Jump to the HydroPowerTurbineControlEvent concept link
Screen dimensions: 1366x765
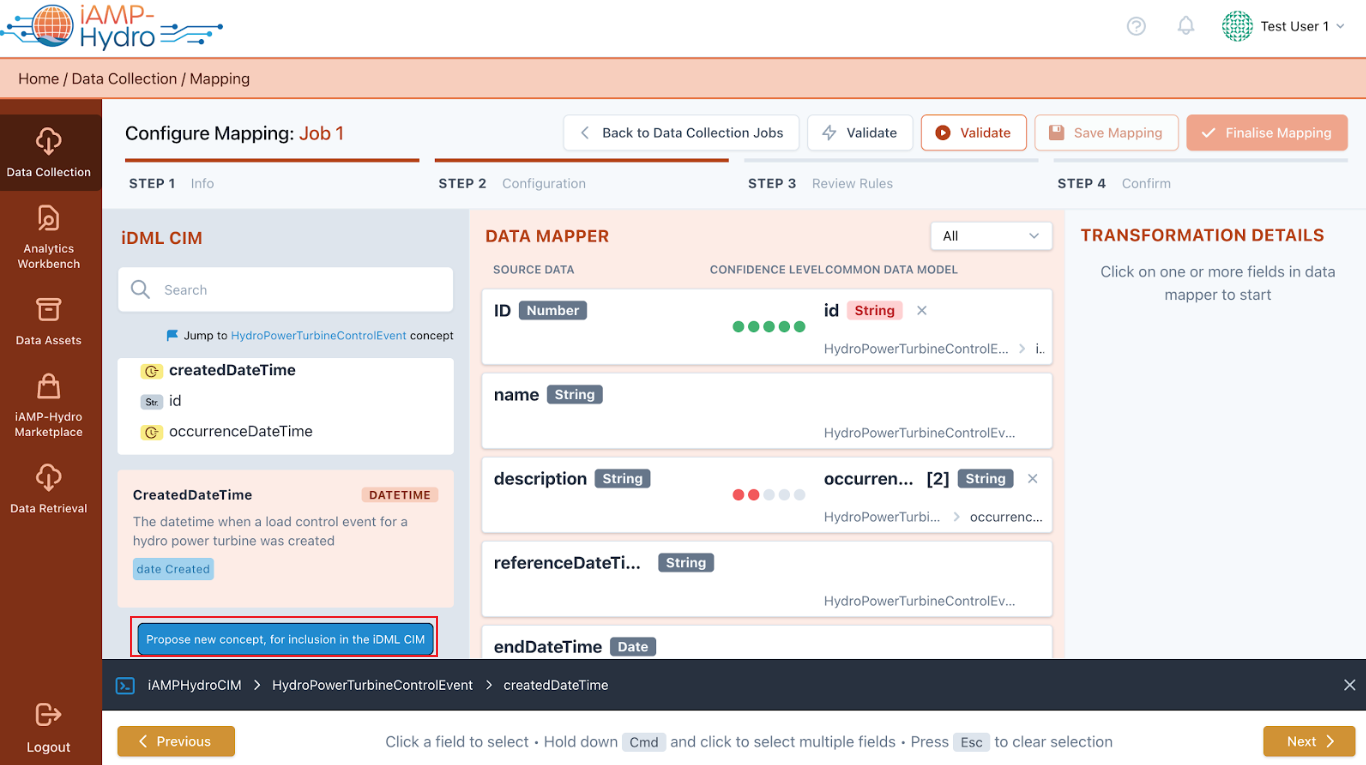318,336
